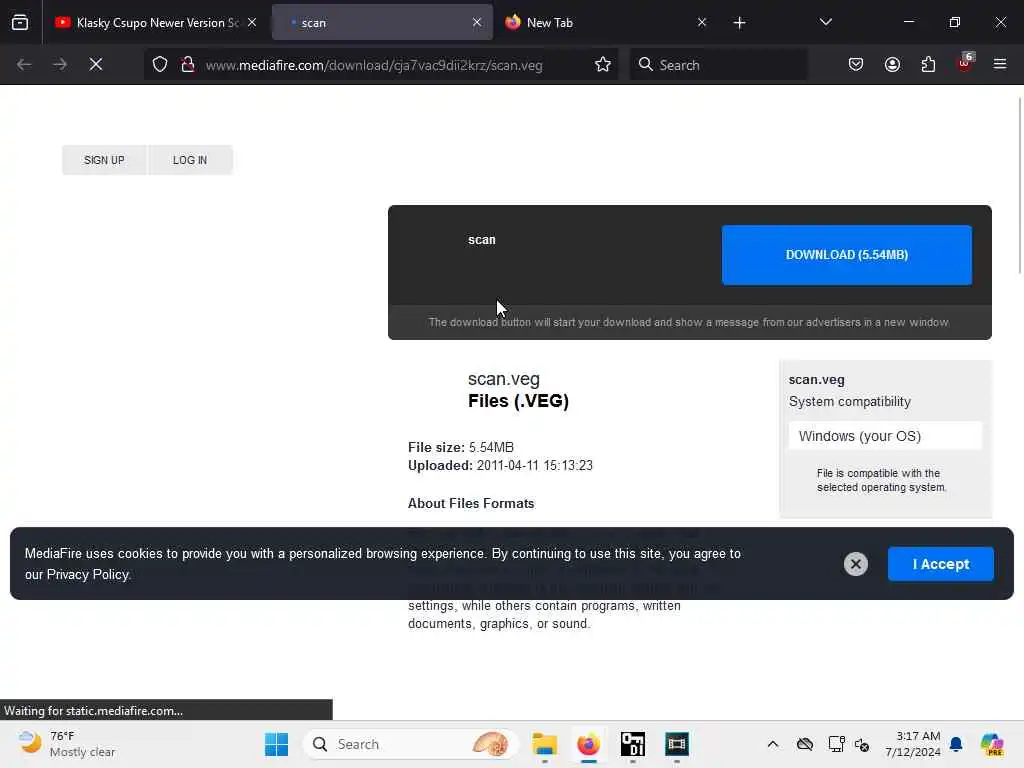Stop loading the page
1024x768 pixels.
(x=96, y=64)
